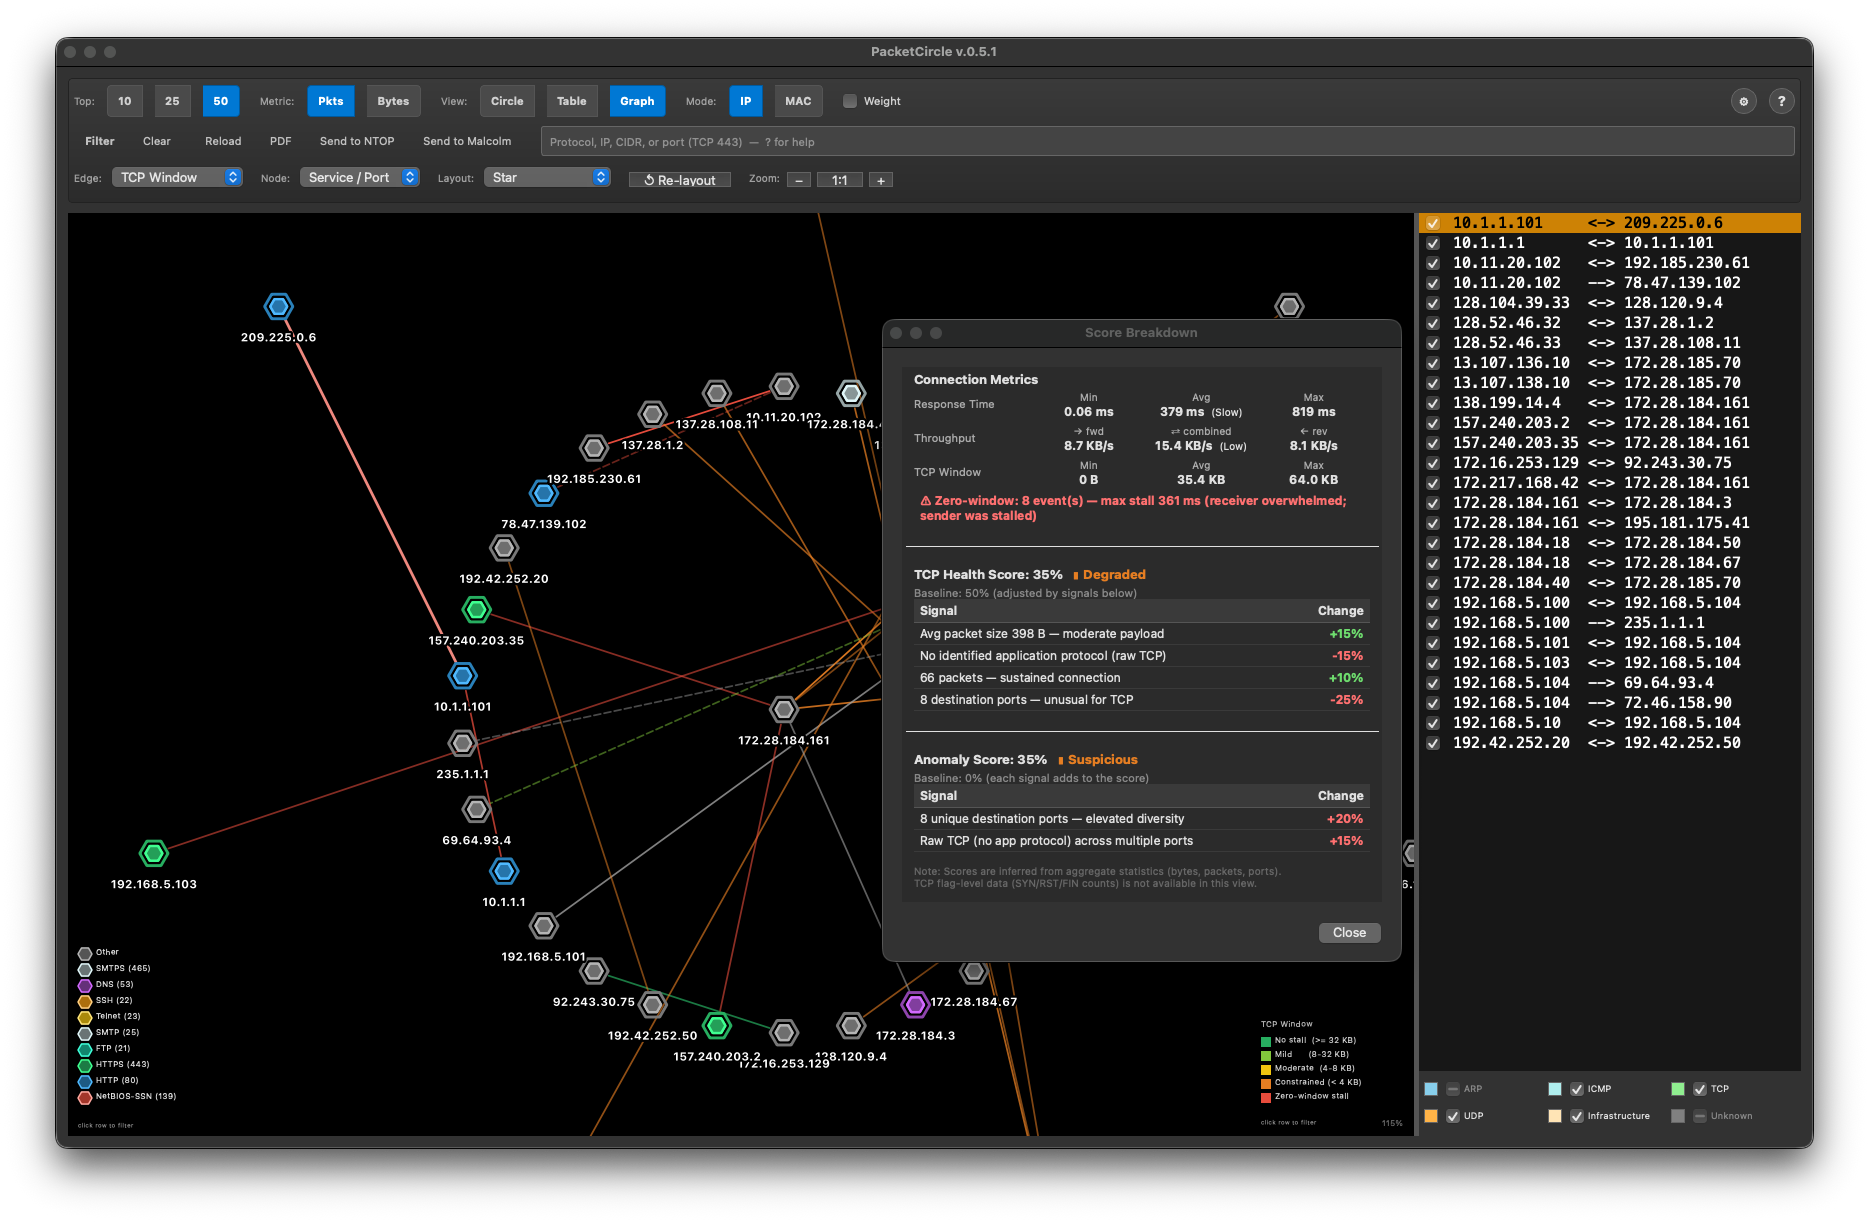Screen dimensions: 1869x1222
Task: Click the gray 192.42.252.20 node
Action: coord(504,548)
